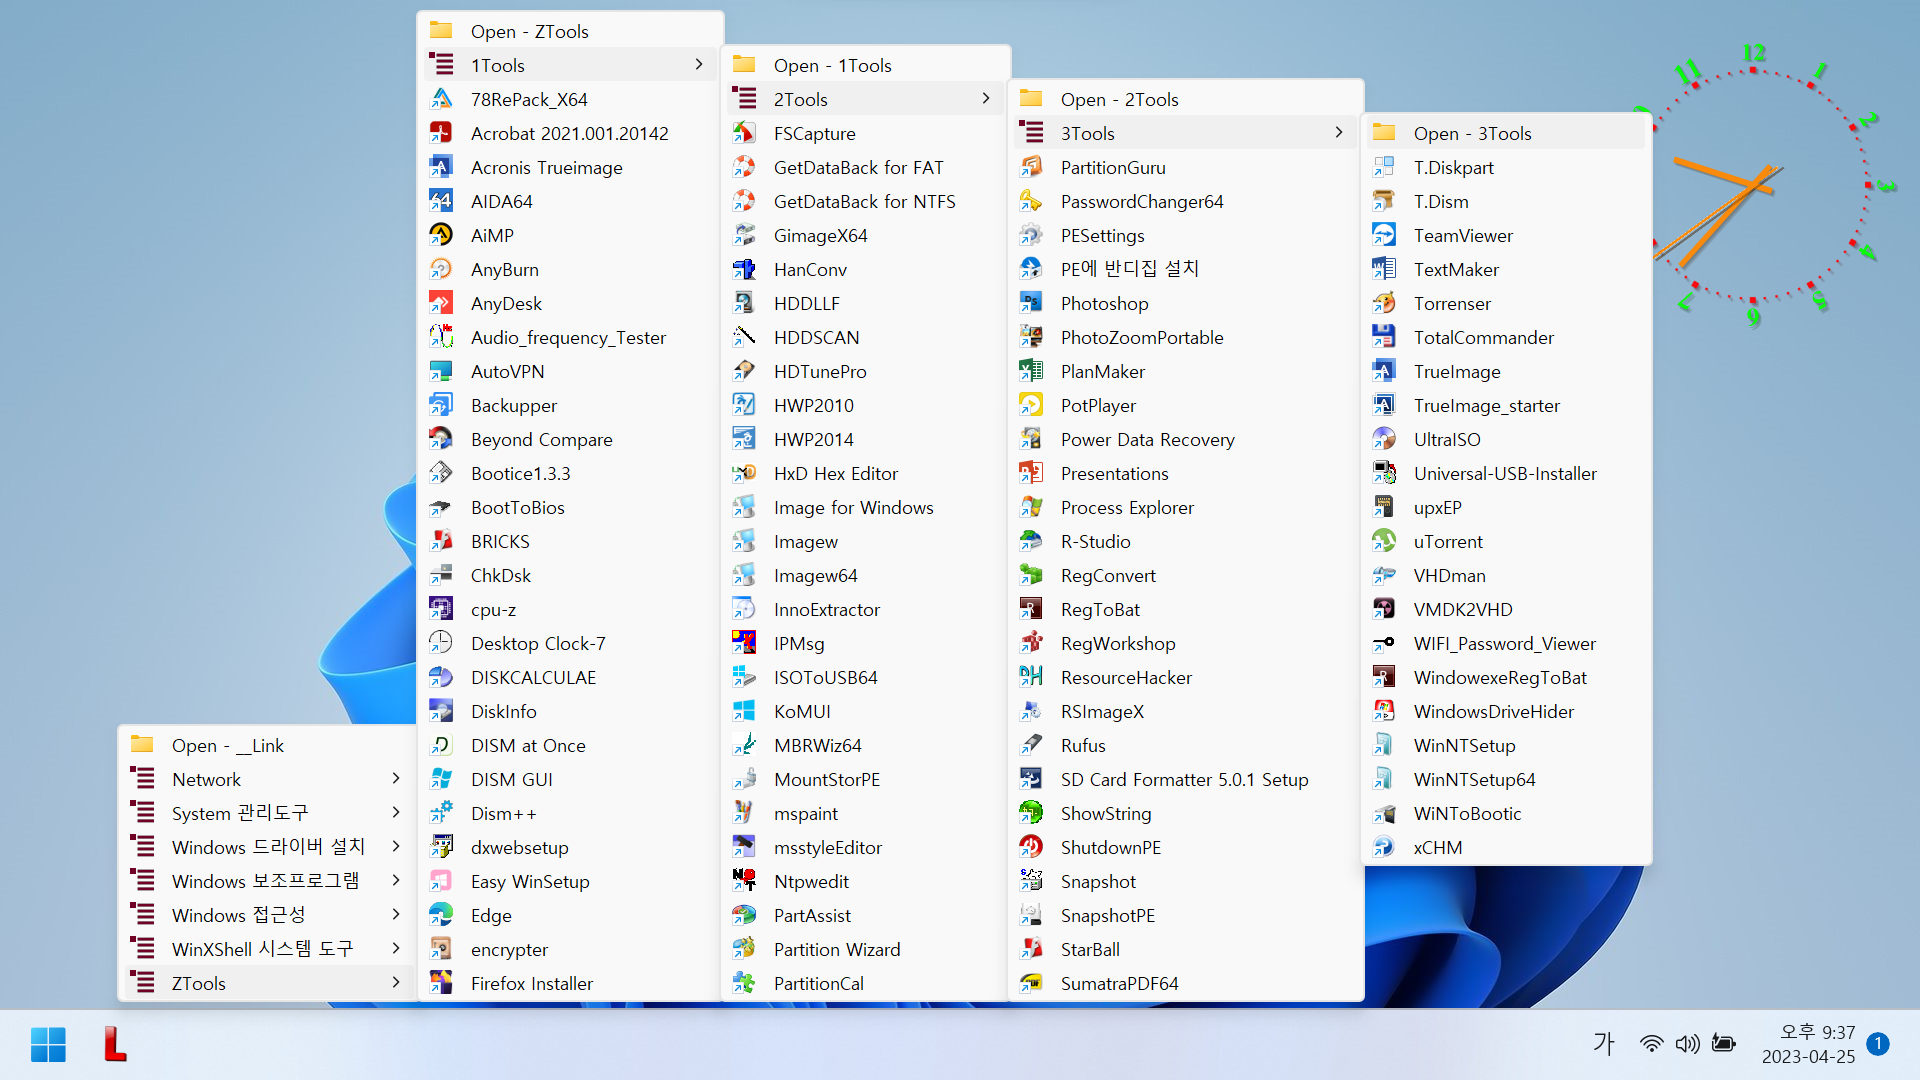Select the Open - __Link entry
Screen dimensions: 1920x1080
(x=267, y=745)
